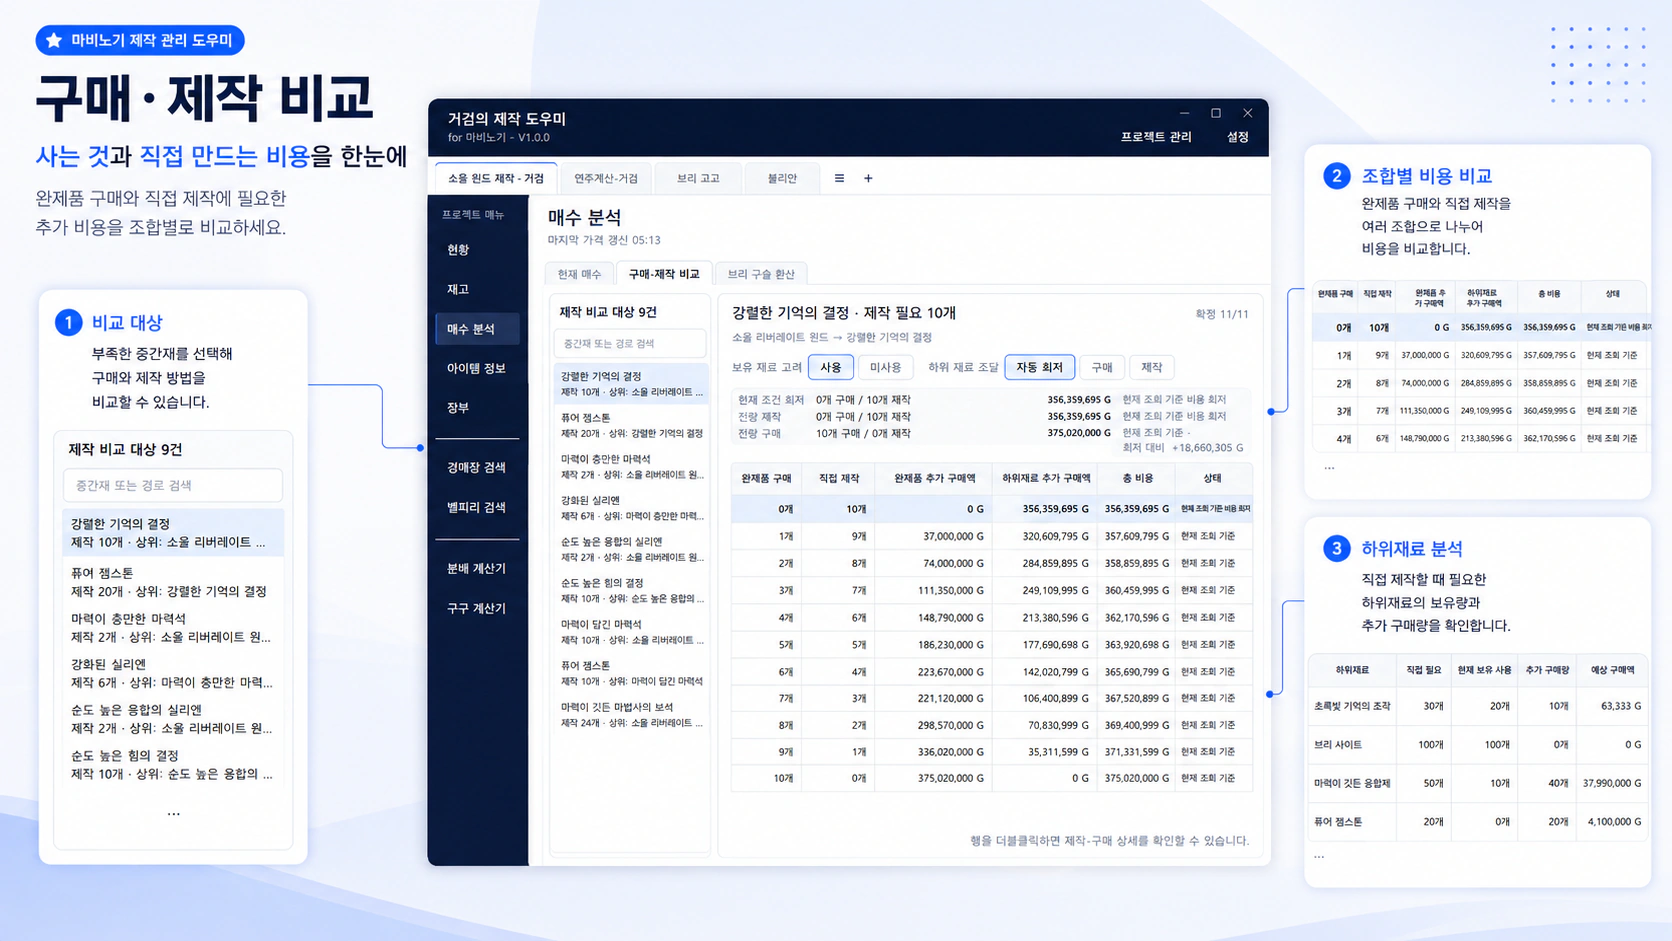The height and width of the screenshot is (941, 1672).
Task: Choose 제작 for 하위 재료 조달
Action: [x=1152, y=367]
